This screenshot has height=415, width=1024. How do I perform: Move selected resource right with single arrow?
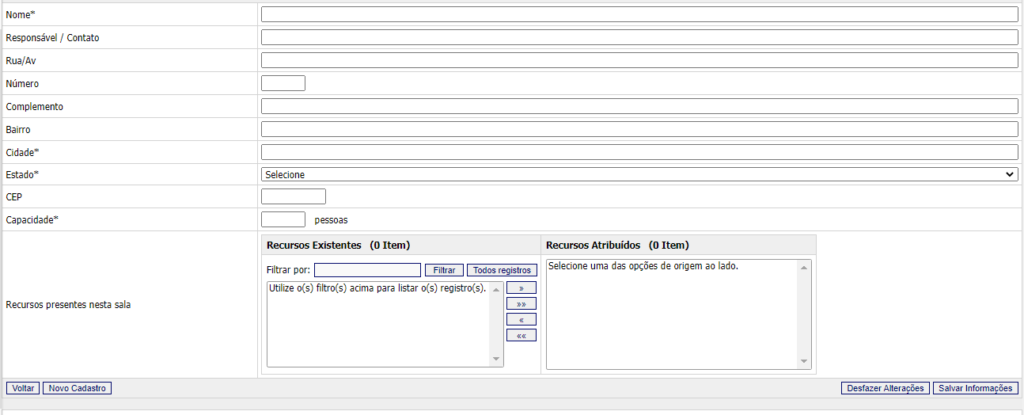521,287
